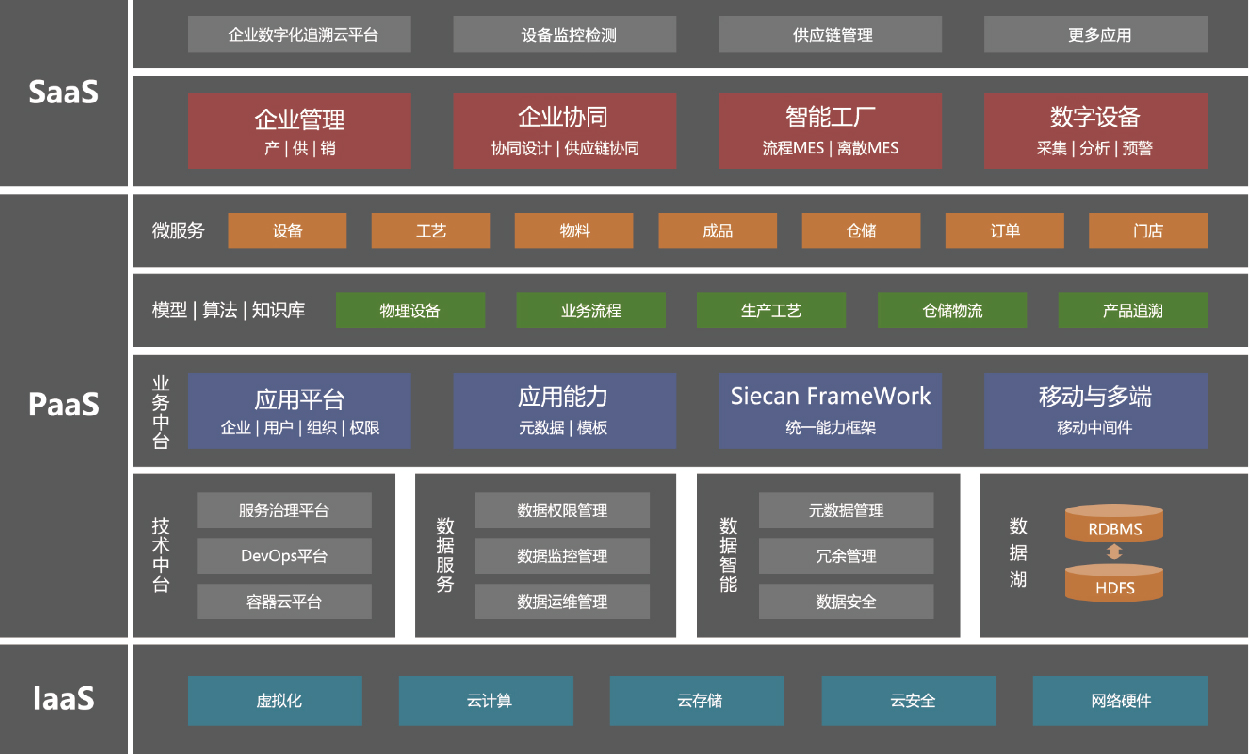Choose the 成品 microservice block

click(718, 231)
